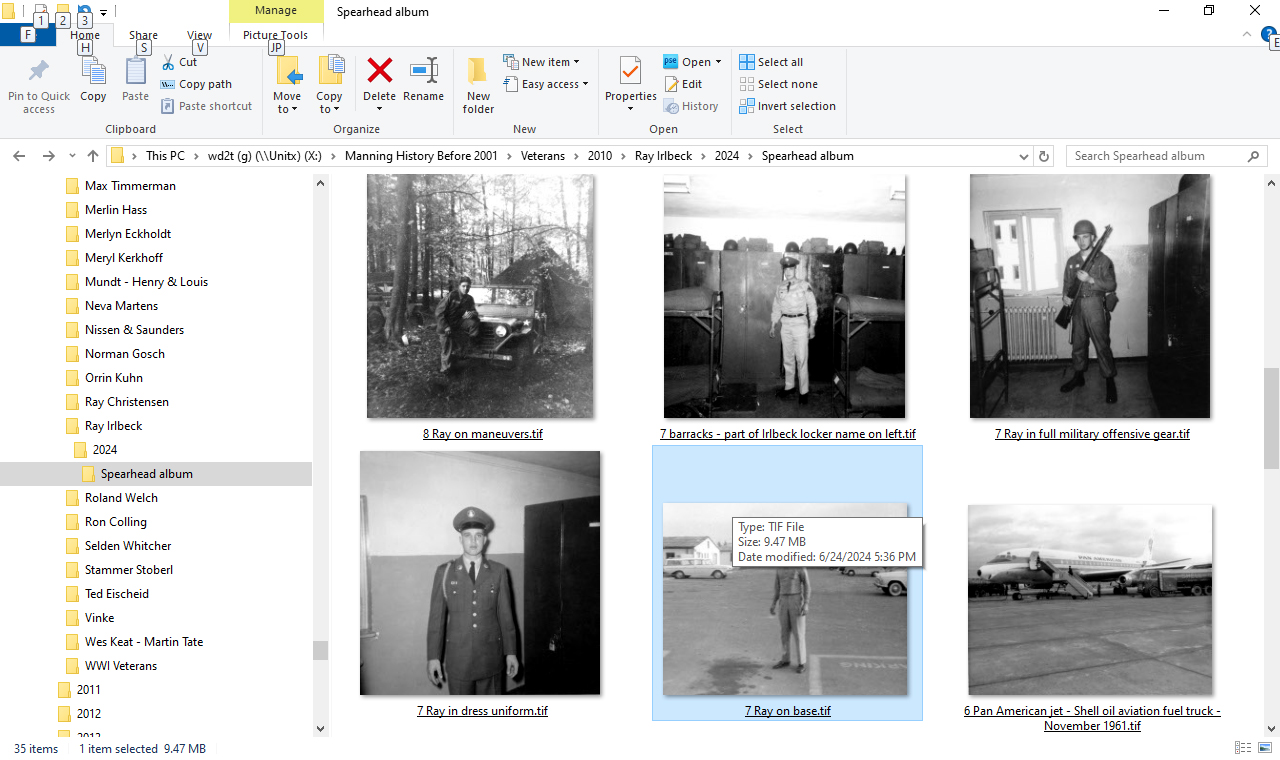Go up one folder level arrow
The width and height of the screenshot is (1280, 760).
pyautogui.click(x=93, y=156)
